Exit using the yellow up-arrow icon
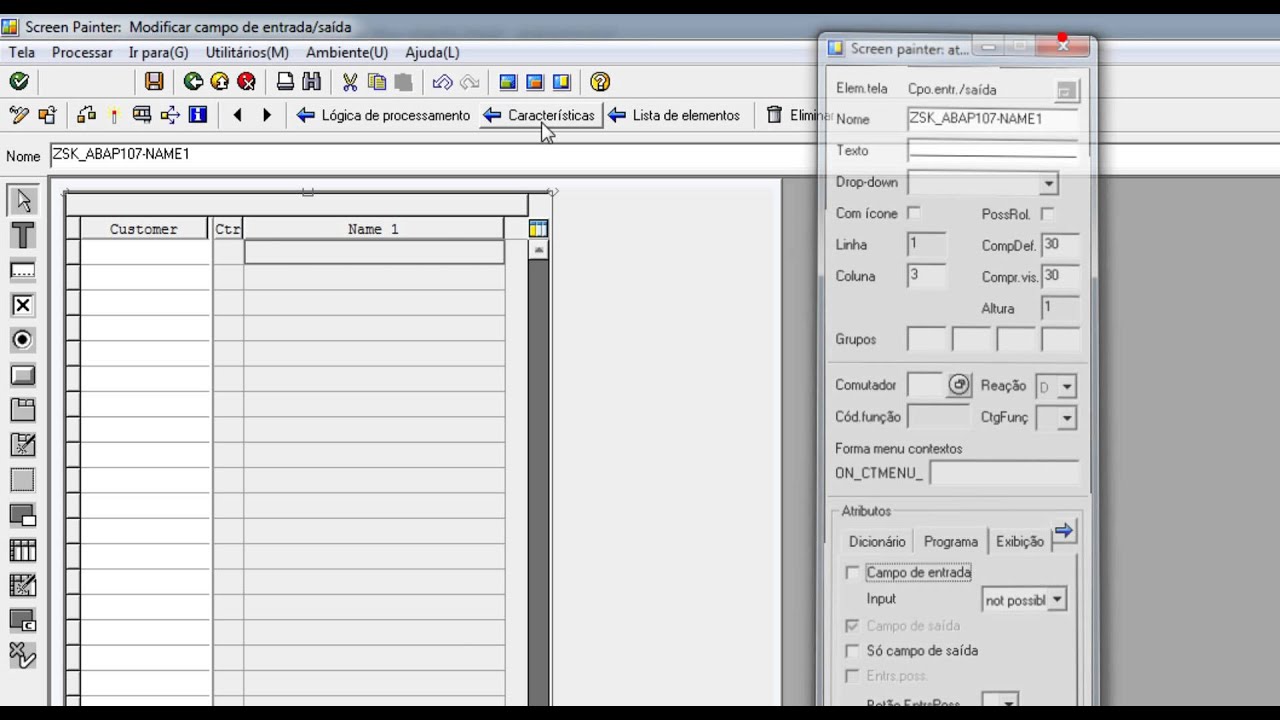The width and height of the screenshot is (1280, 720). coord(220,82)
